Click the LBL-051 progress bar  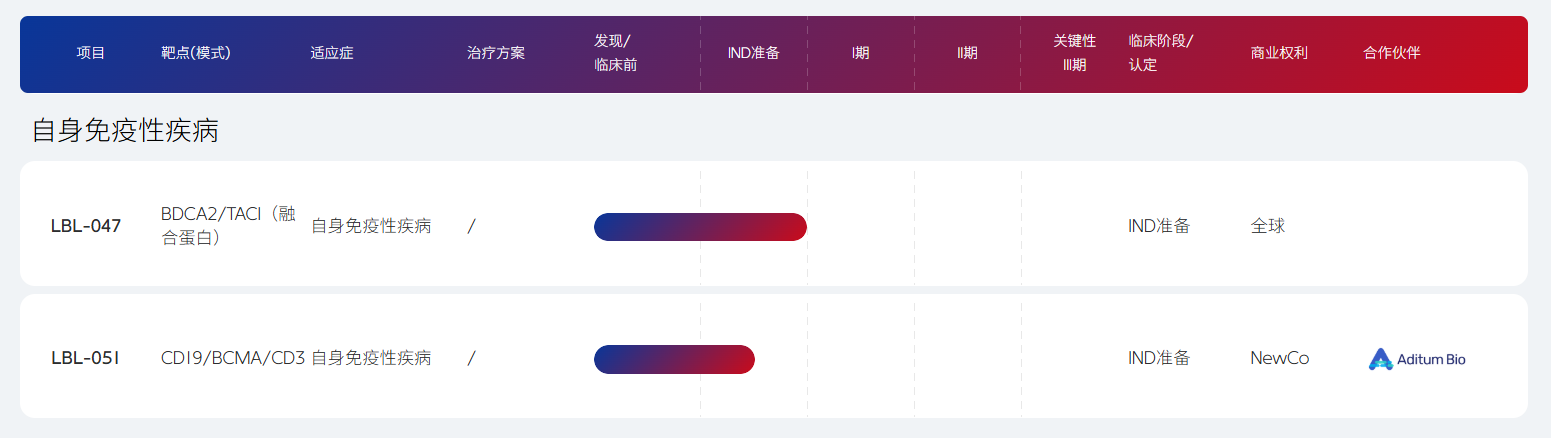click(x=674, y=359)
